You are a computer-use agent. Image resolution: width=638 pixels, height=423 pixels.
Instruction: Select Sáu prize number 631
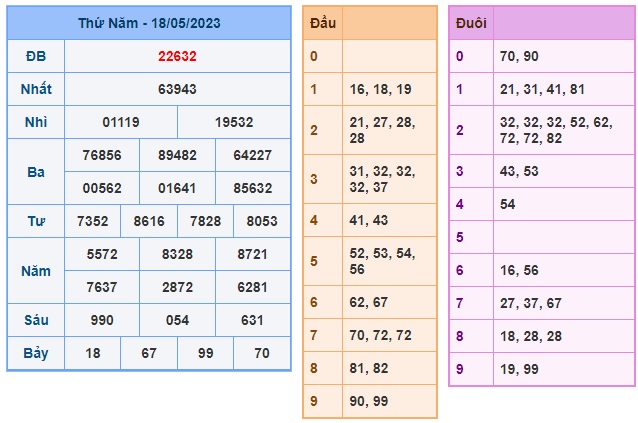pos(253,320)
